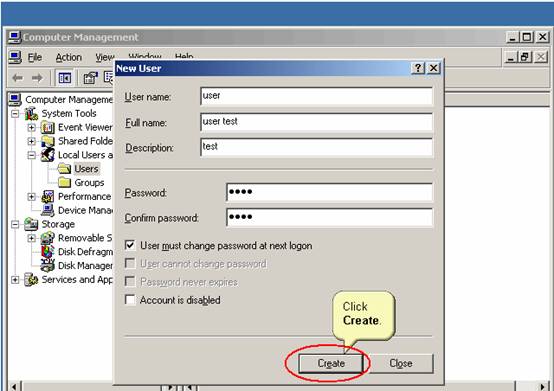Click the Shared Folders icon
The width and height of the screenshot is (554, 391).
click(x=47, y=141)
